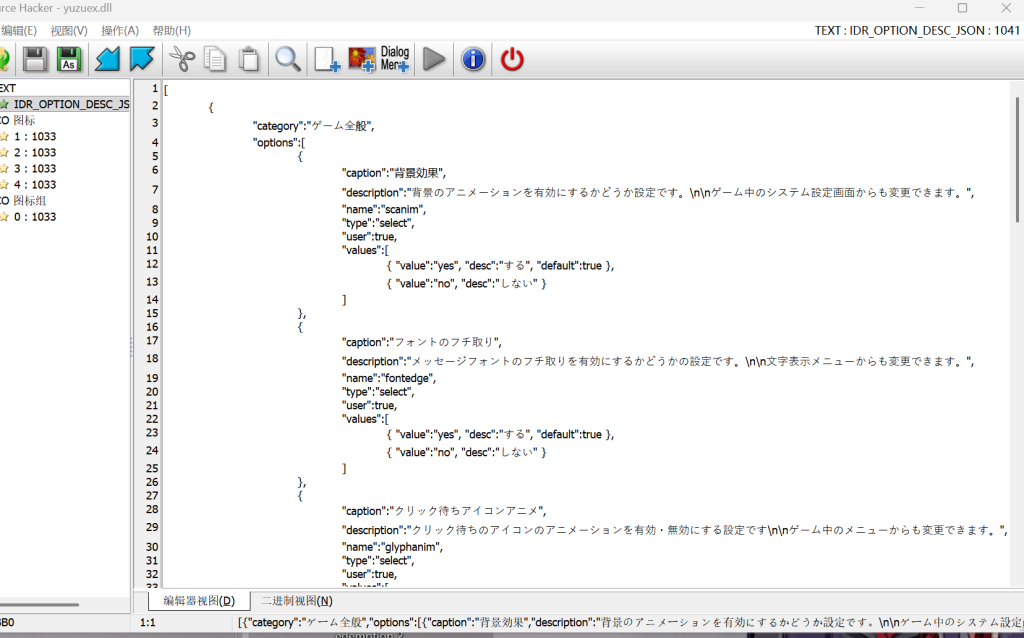Select the Cut scissors icon

pos(181,60)
